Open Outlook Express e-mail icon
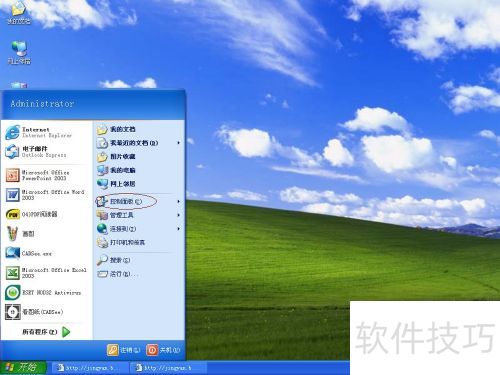Viewport: 500px width, 375px height. click(x=12, y=152)
